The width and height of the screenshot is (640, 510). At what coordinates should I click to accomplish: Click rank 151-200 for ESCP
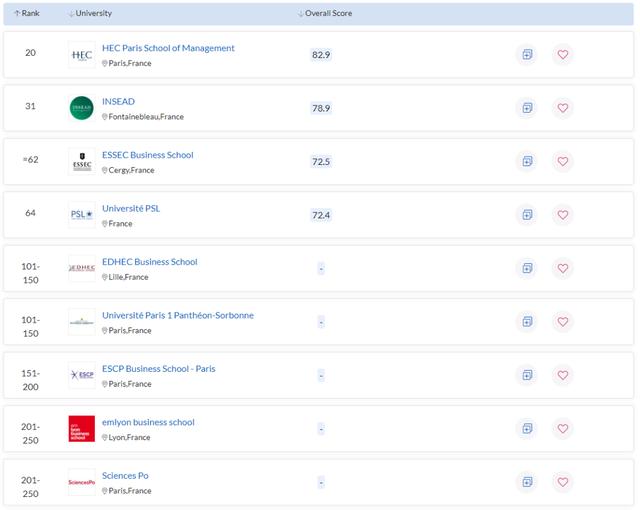(31, 380)
